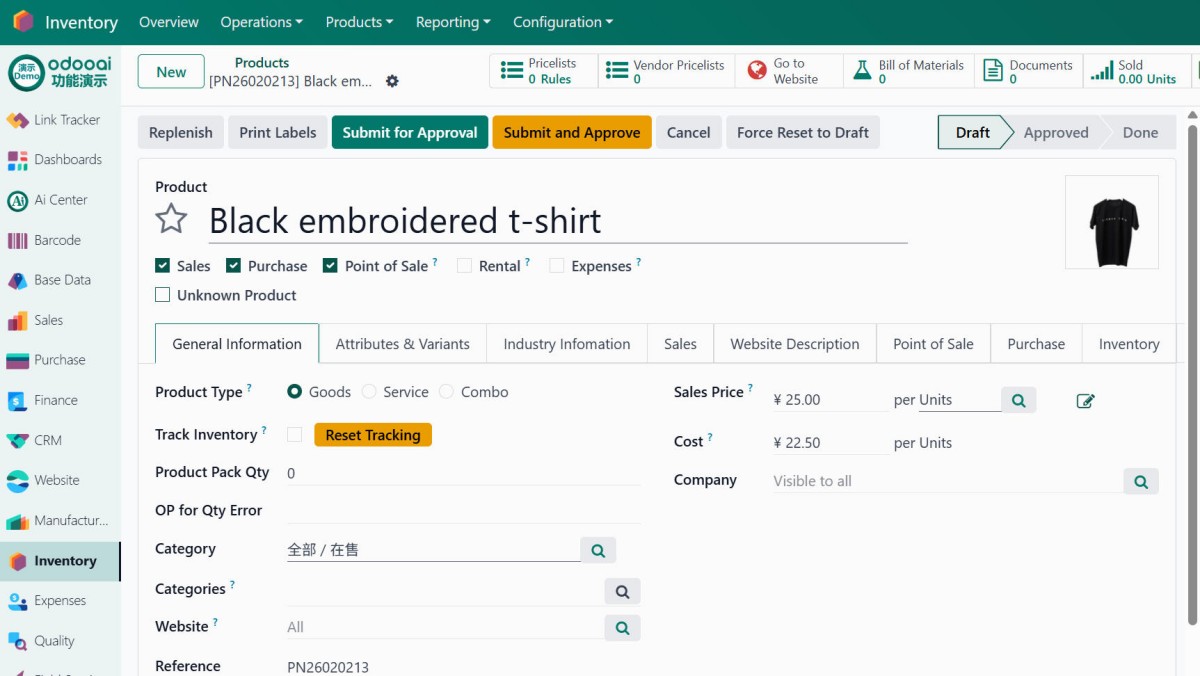Click the Sales Price value field
Screen dimensions: 1200x676
(830, 400)
